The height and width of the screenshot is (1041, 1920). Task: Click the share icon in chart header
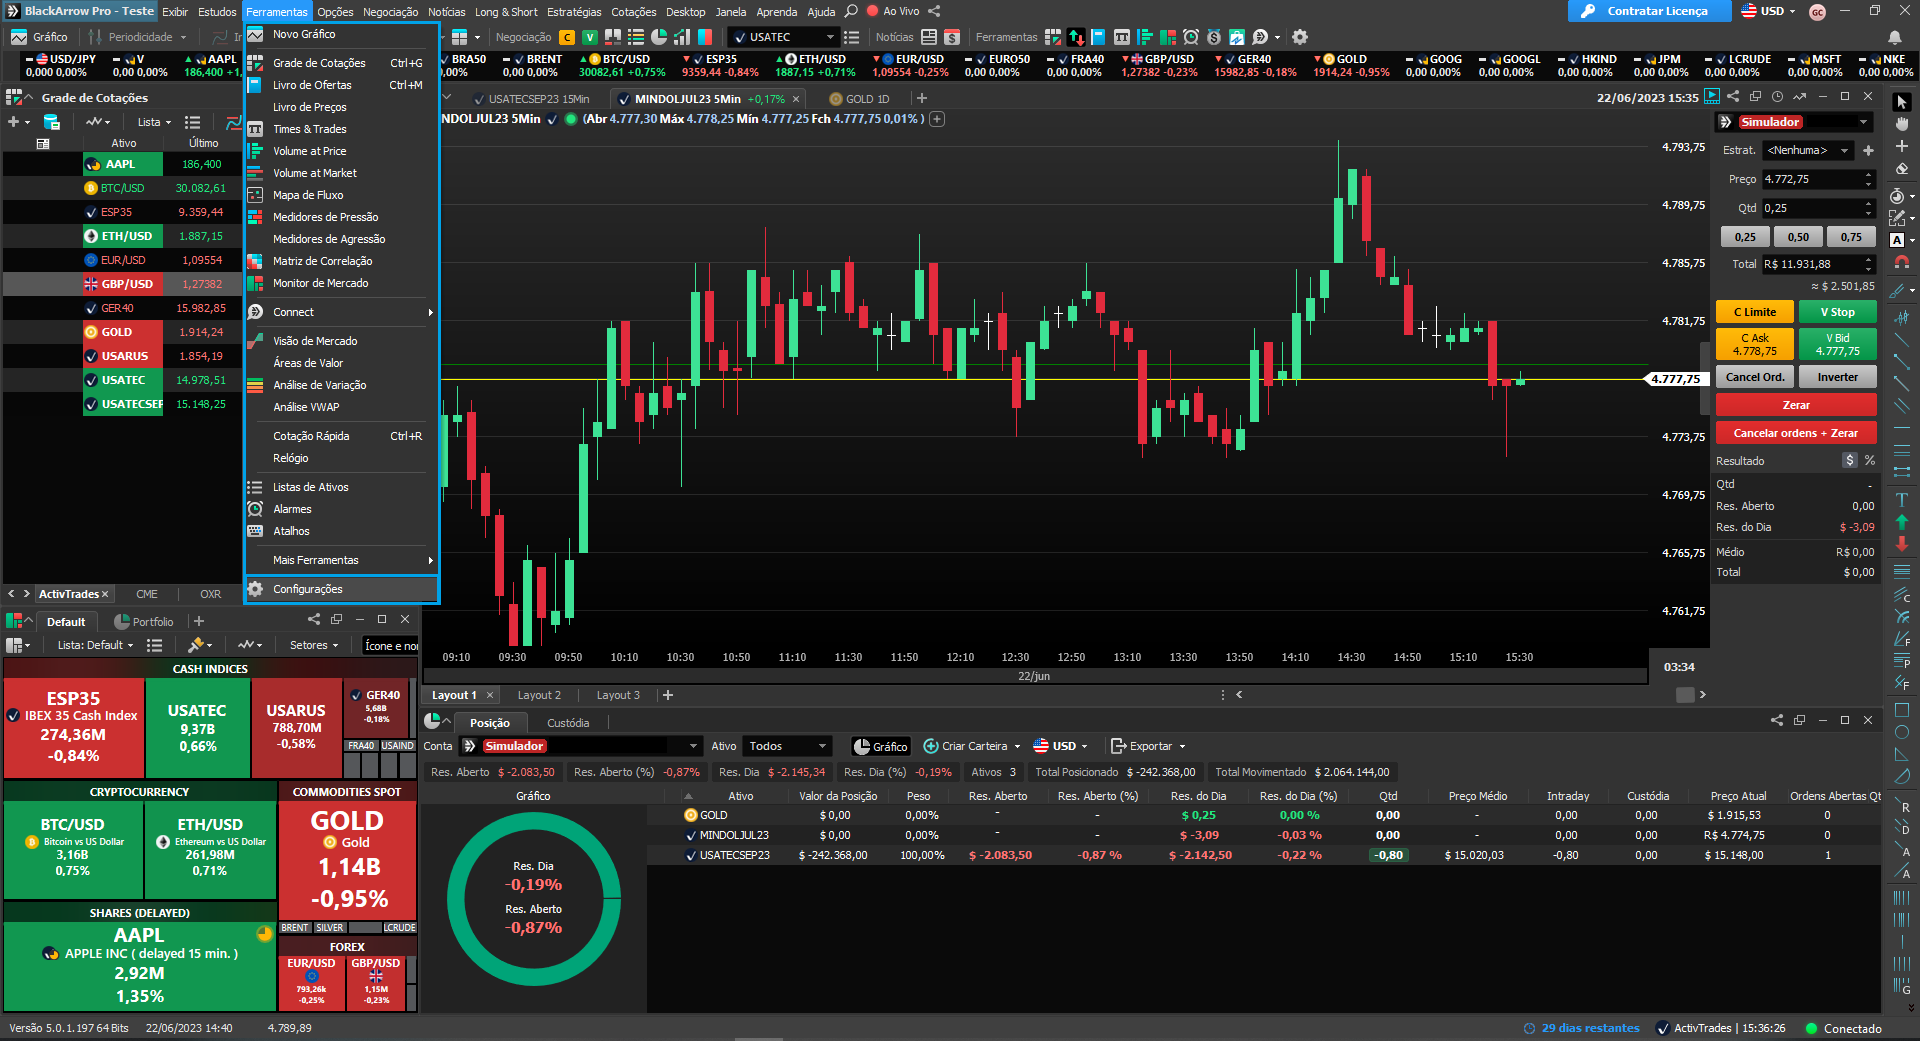pyautogui.click(x=1733, y=97)
